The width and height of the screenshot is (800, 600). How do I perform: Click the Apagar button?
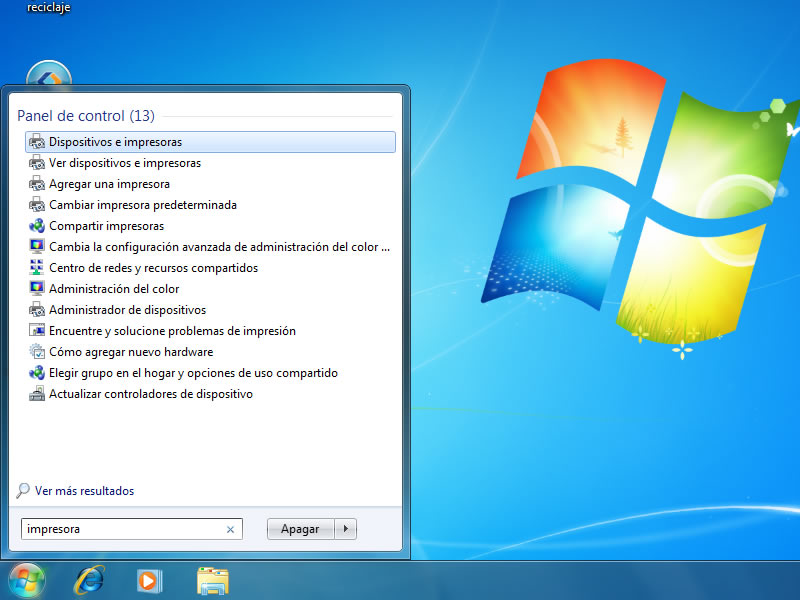tap(300, 529)
